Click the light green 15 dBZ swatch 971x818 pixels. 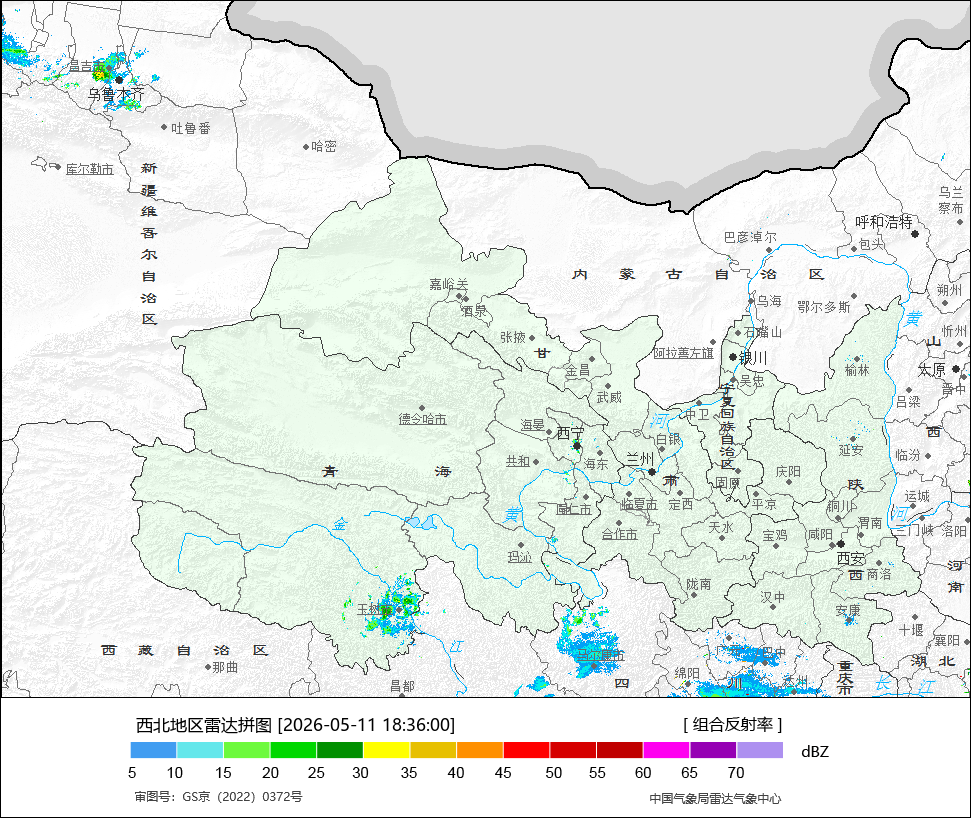pos(246,751)
